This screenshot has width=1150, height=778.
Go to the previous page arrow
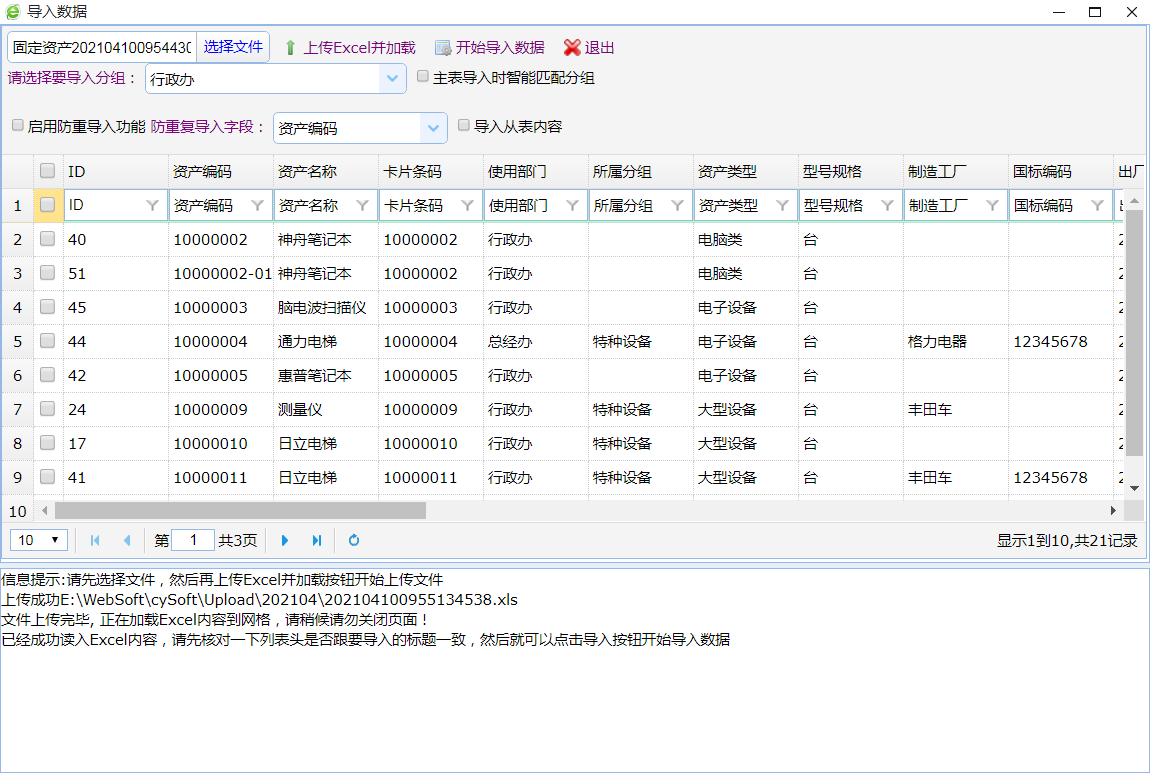[x=127, y=540]
